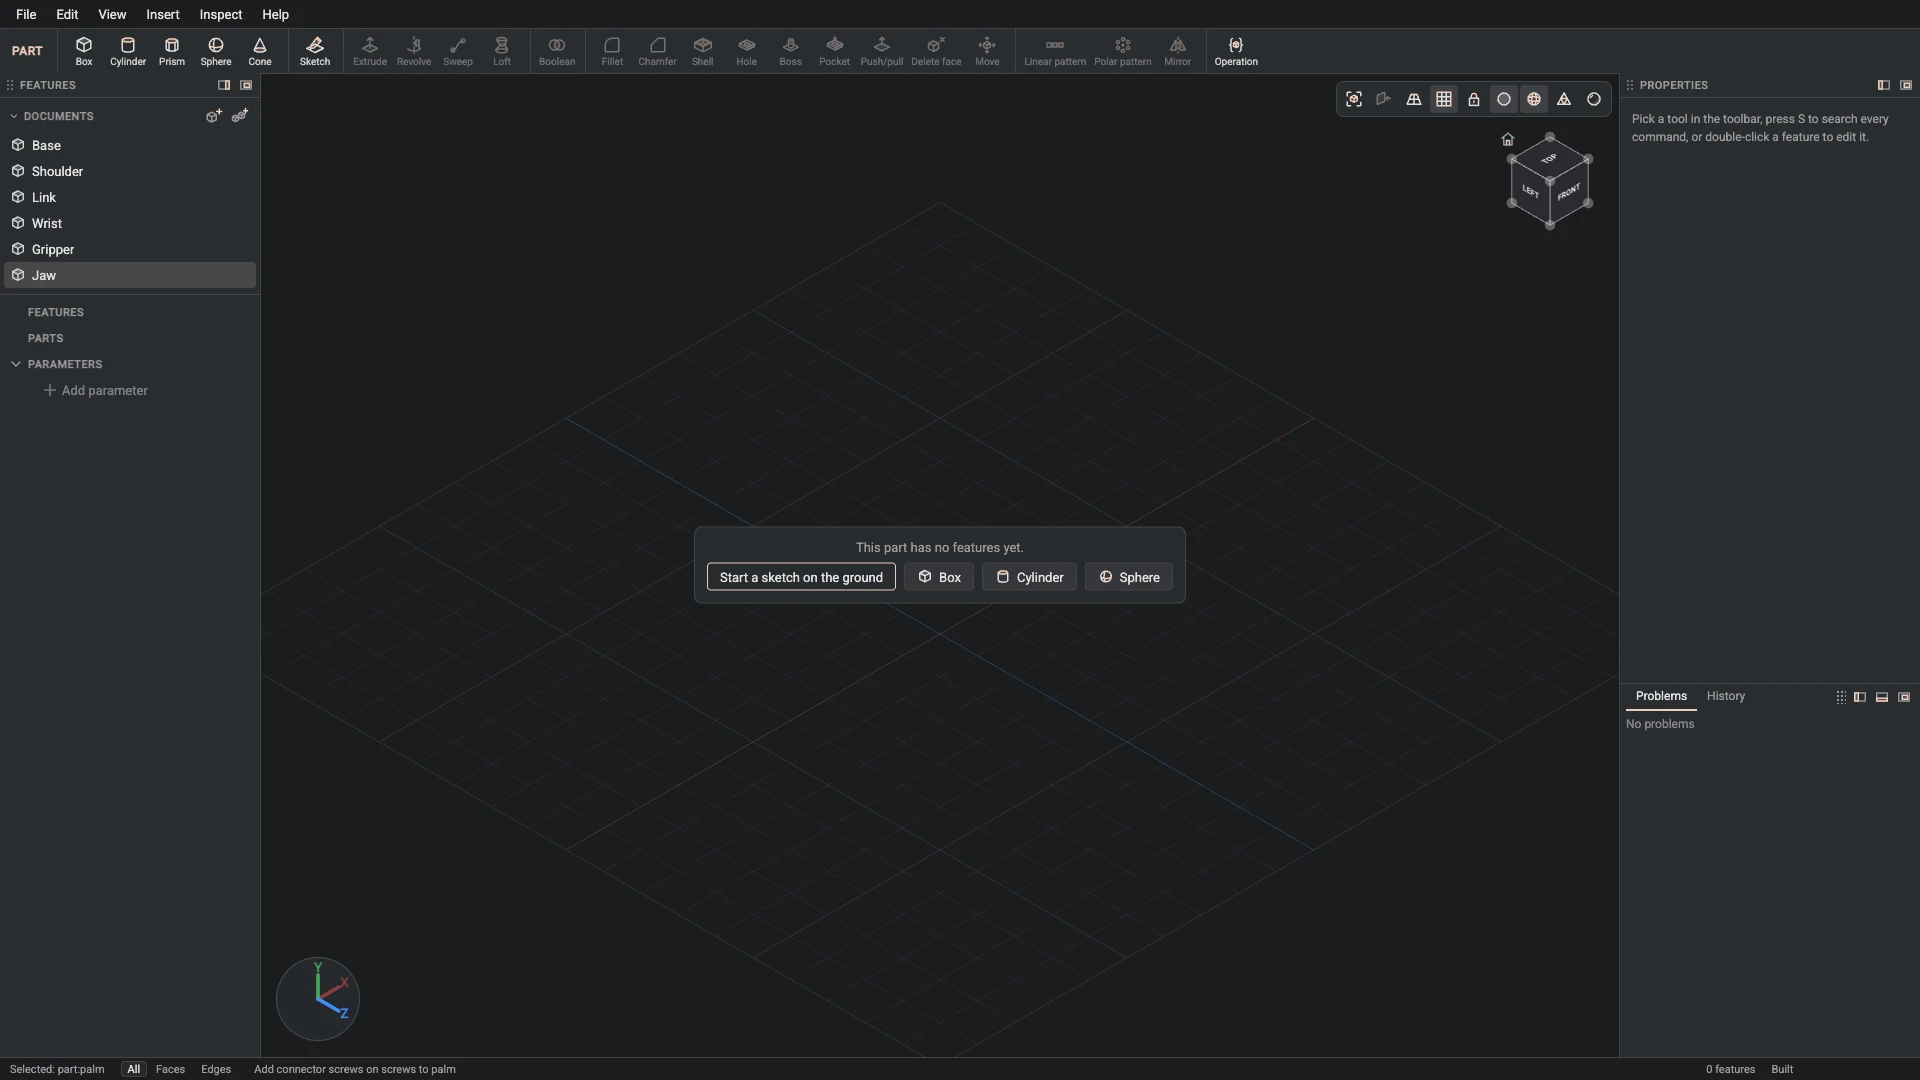Set selection filter to Faces
Viewport: 1920px width, 1080px height.
pyautogui.click(x=170, y=1069)
